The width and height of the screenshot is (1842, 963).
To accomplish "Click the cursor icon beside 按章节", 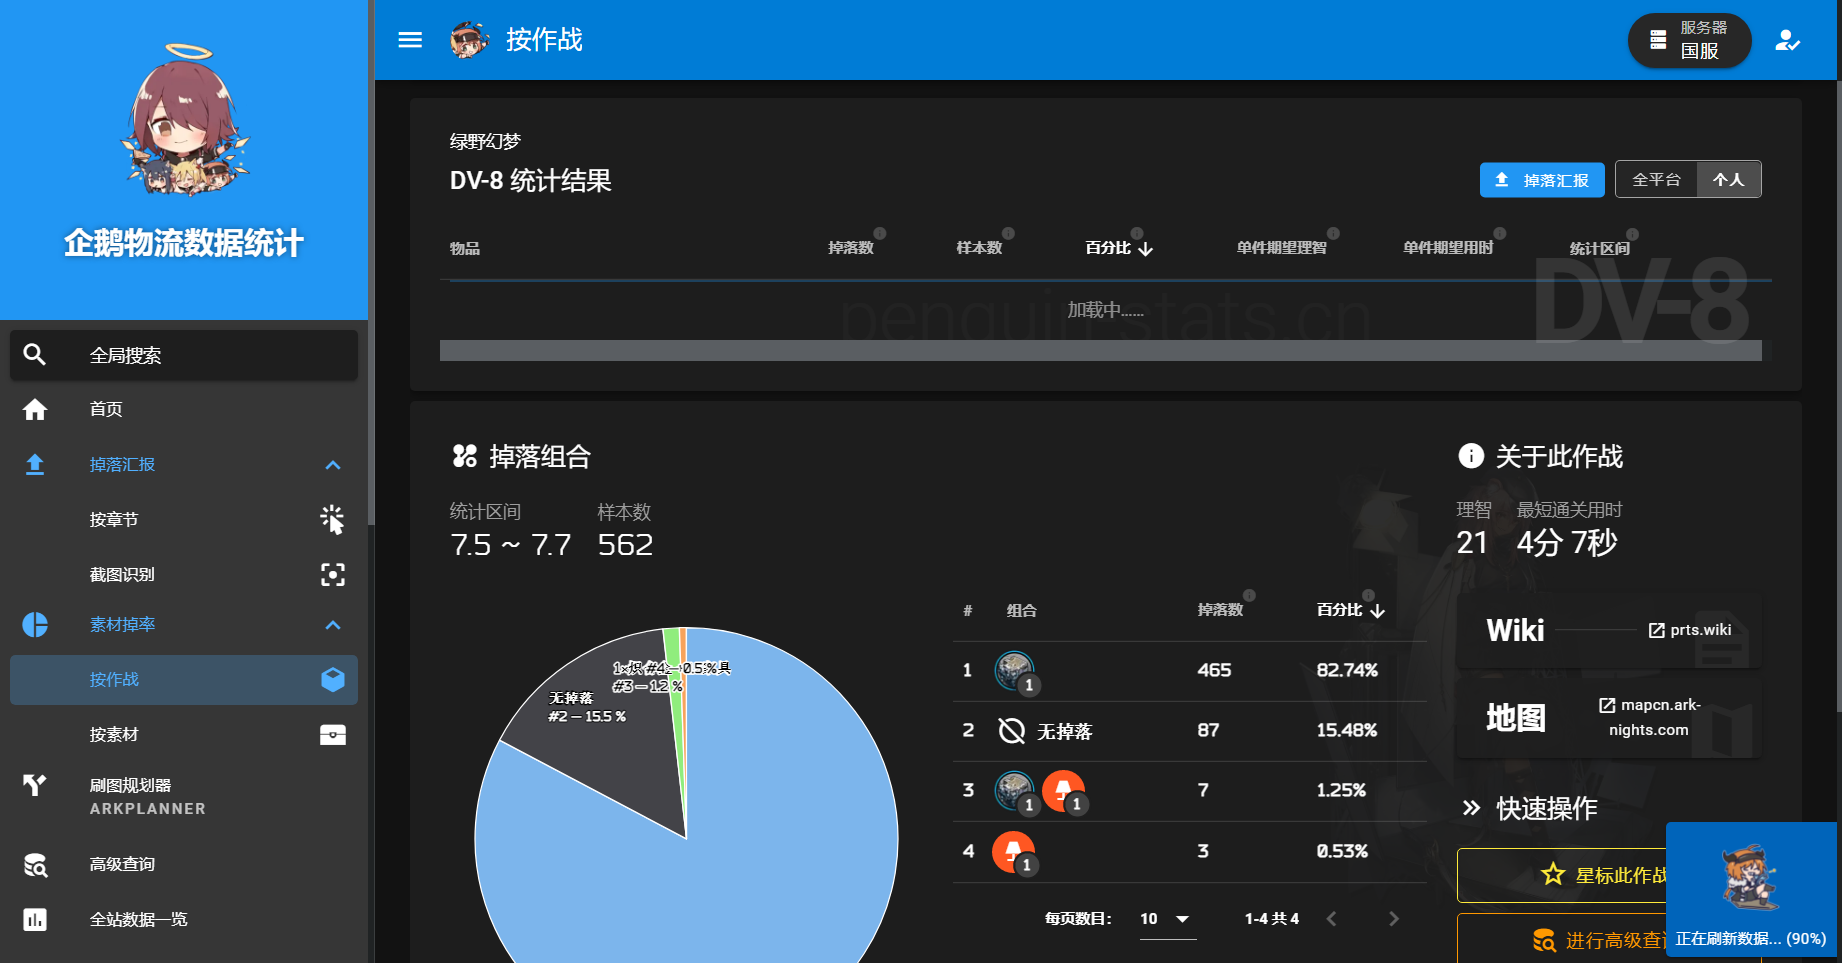I will pyautogui.click(x=332, y=519).
